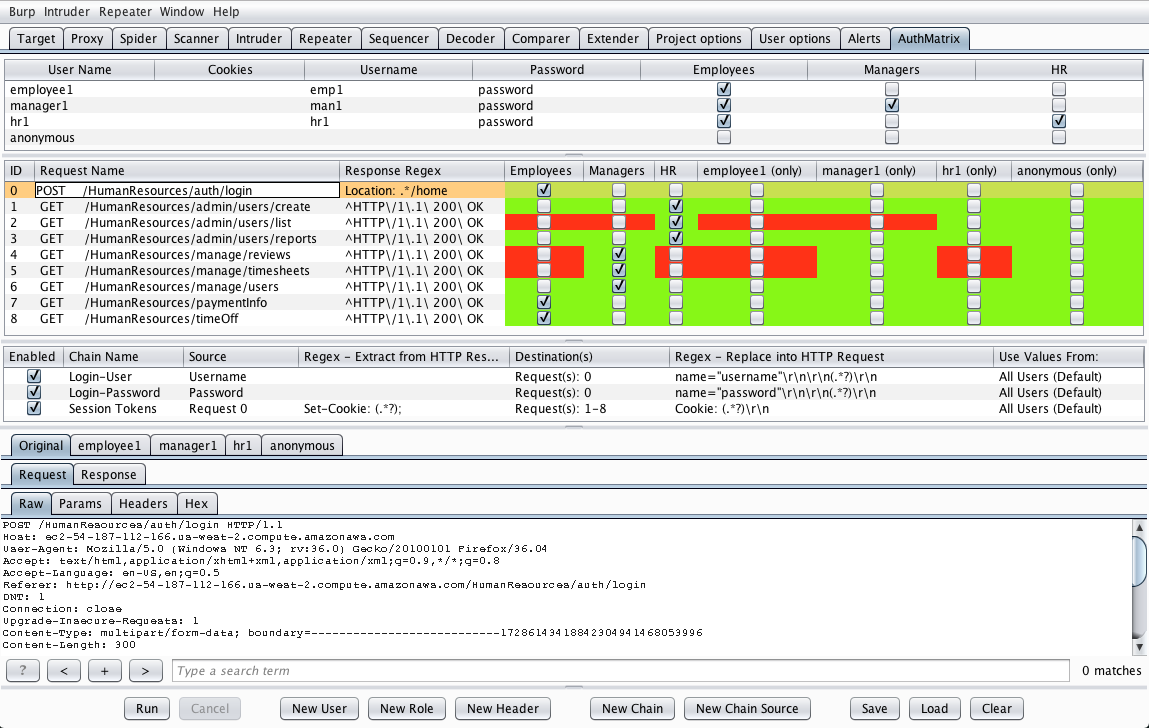Viewport: 1149px width, 728px height.
Task: Disable the Session Tokens chain checkbox
Action: 34,408
